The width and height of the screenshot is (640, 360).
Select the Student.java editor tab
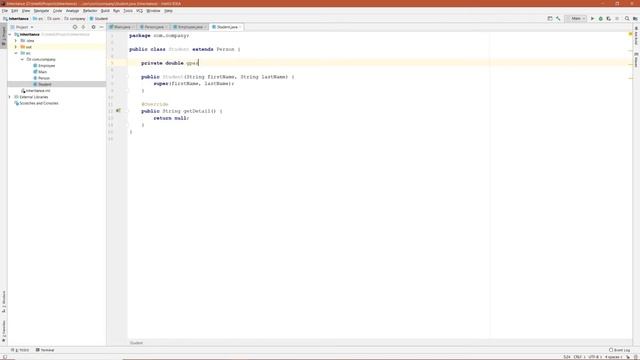pyautogui.click(x=227, y=27)
